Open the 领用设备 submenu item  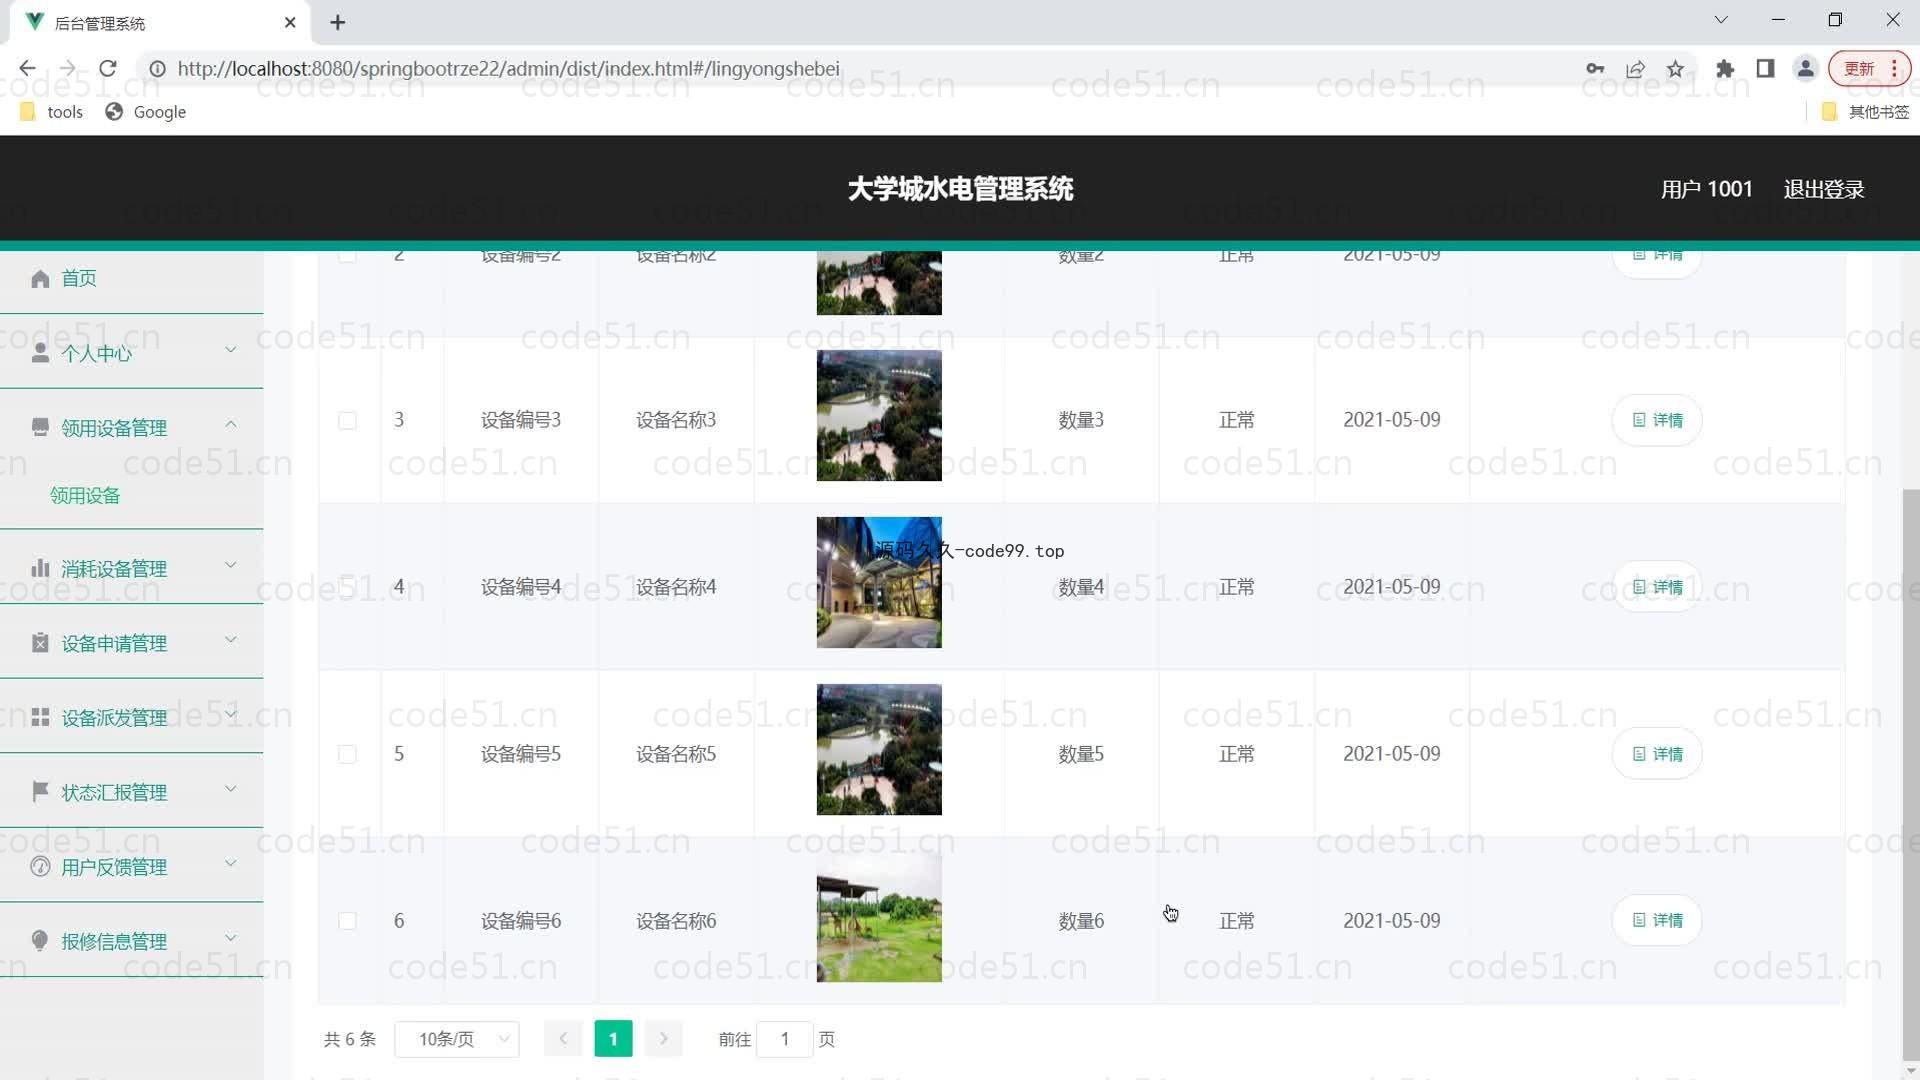click(x=85, y=496)
